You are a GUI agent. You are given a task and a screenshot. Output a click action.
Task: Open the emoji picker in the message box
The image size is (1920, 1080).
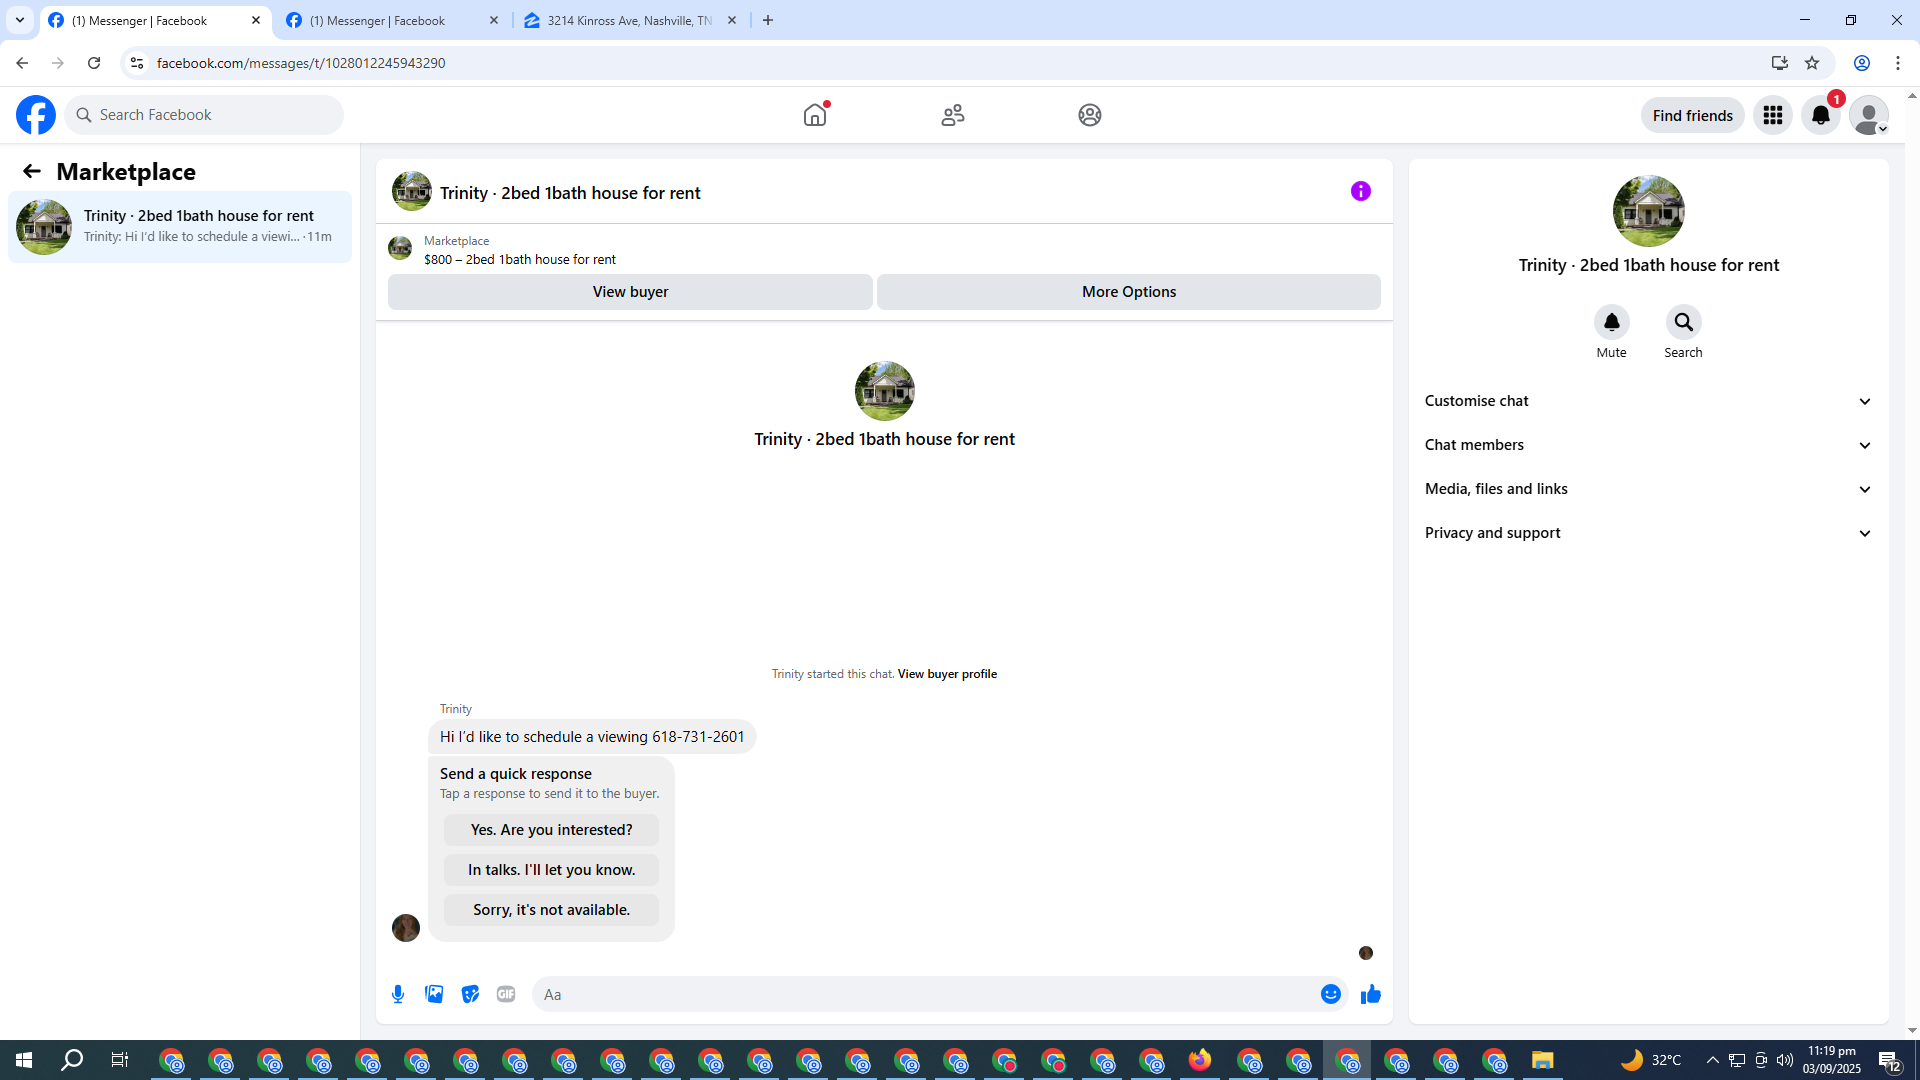point(1331,994)
